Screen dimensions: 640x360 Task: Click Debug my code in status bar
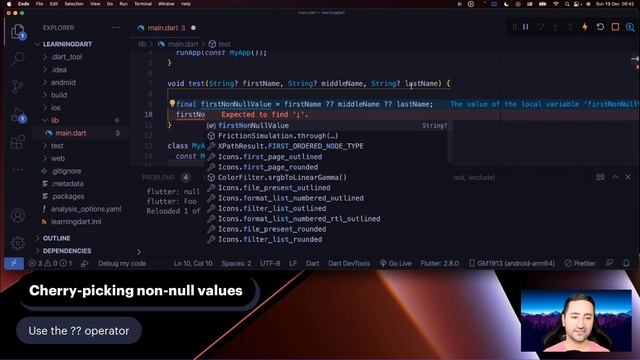tap(122, 263)
